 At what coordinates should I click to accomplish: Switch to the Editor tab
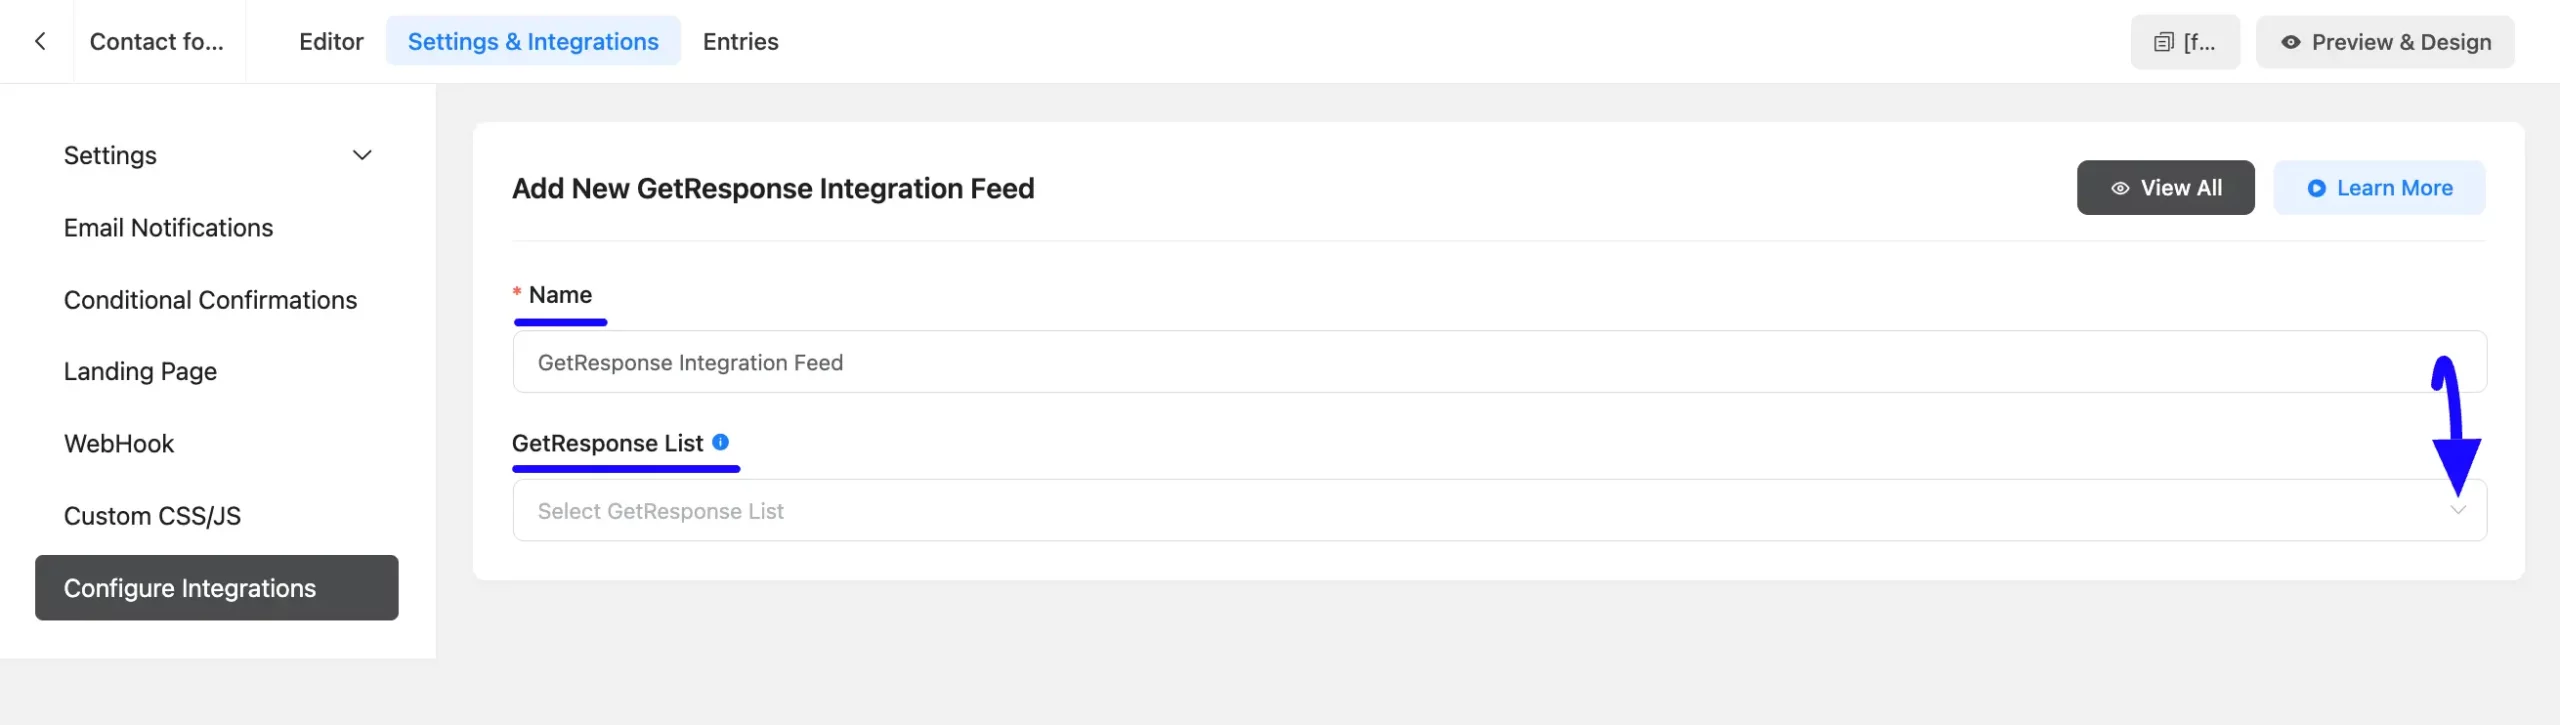click(x=331, y=41)
